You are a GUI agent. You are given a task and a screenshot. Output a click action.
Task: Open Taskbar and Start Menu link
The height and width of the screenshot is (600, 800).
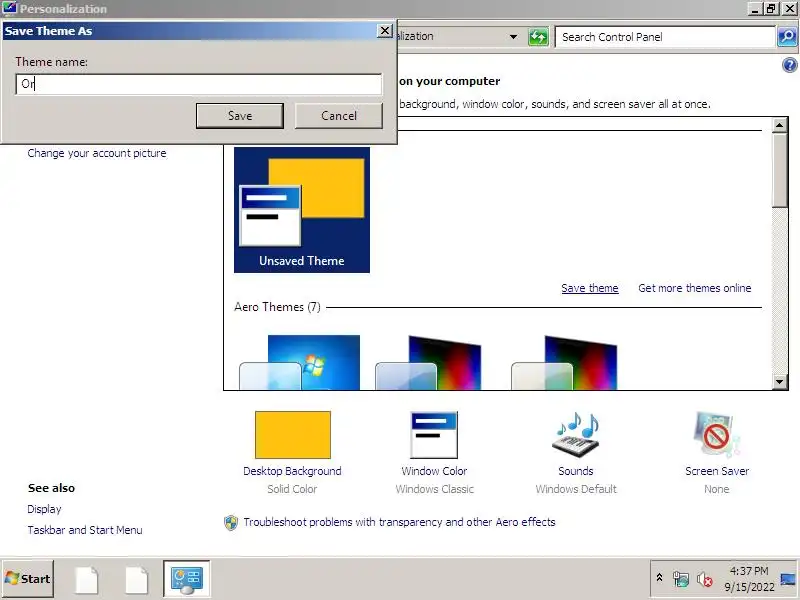(x=85, y=530)
